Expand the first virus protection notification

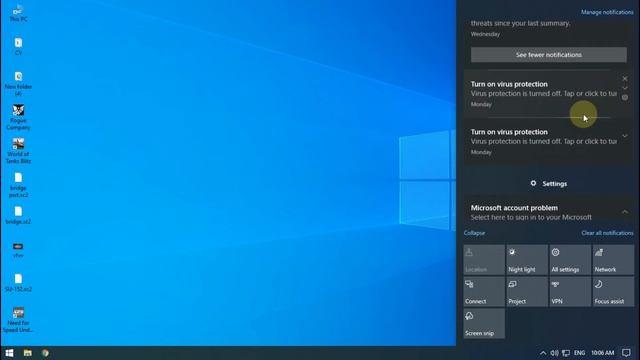point(625,88)
